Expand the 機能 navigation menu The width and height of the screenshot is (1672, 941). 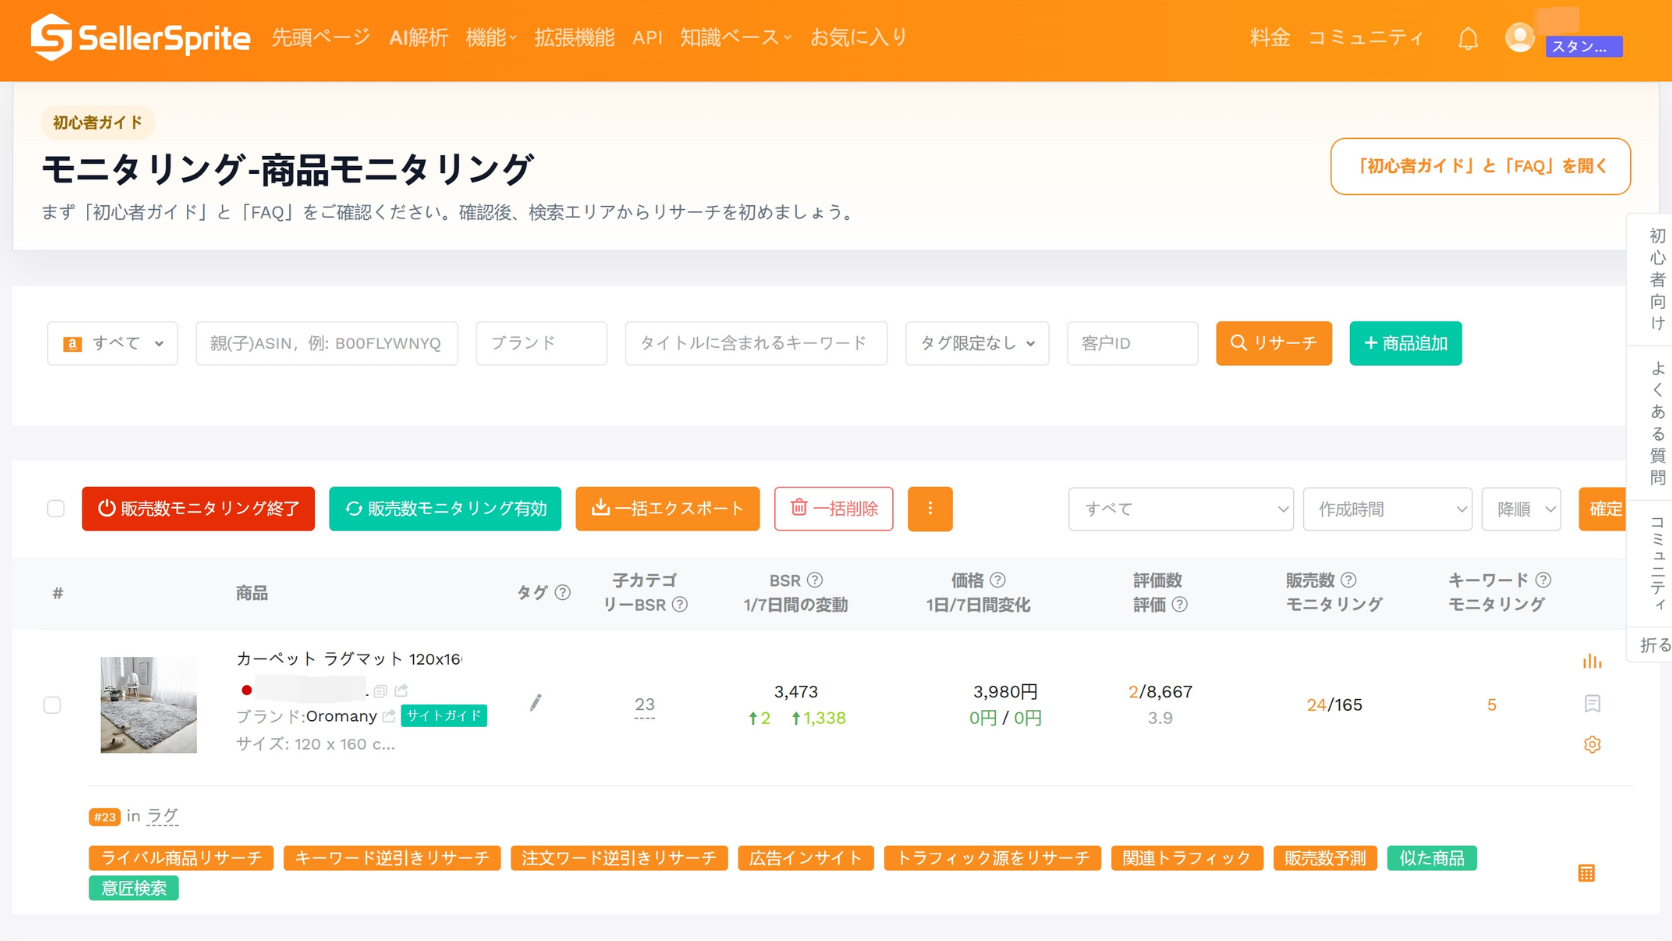tap(491, 38)
